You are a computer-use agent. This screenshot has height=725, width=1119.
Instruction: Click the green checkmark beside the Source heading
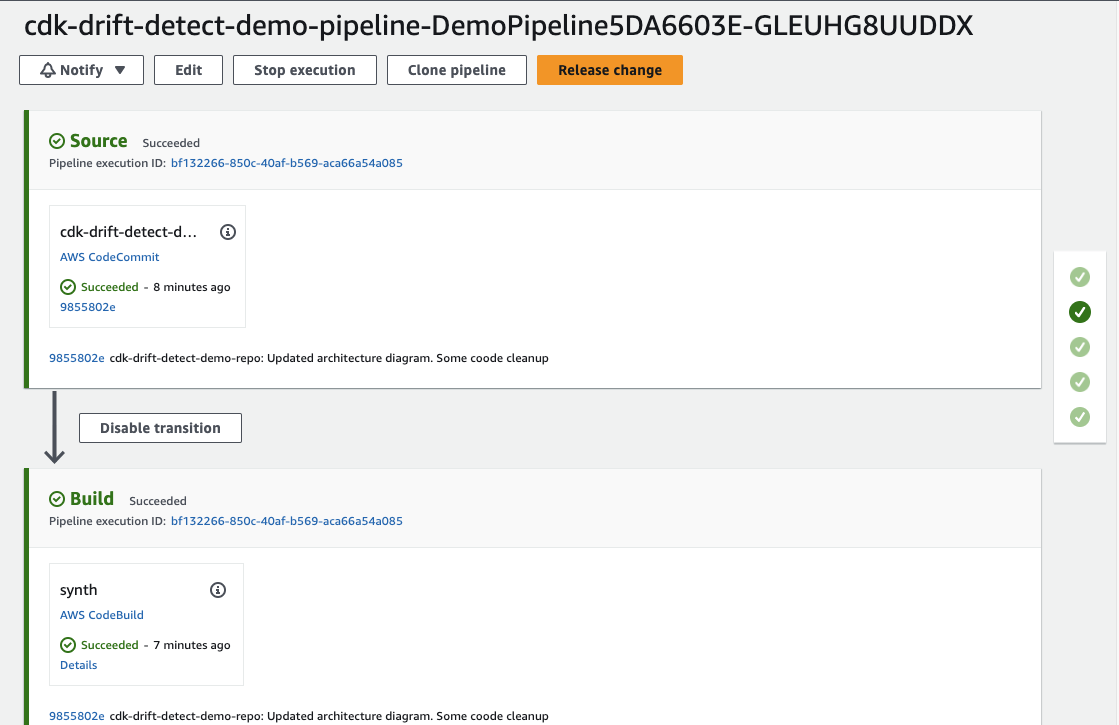[58, 141]
